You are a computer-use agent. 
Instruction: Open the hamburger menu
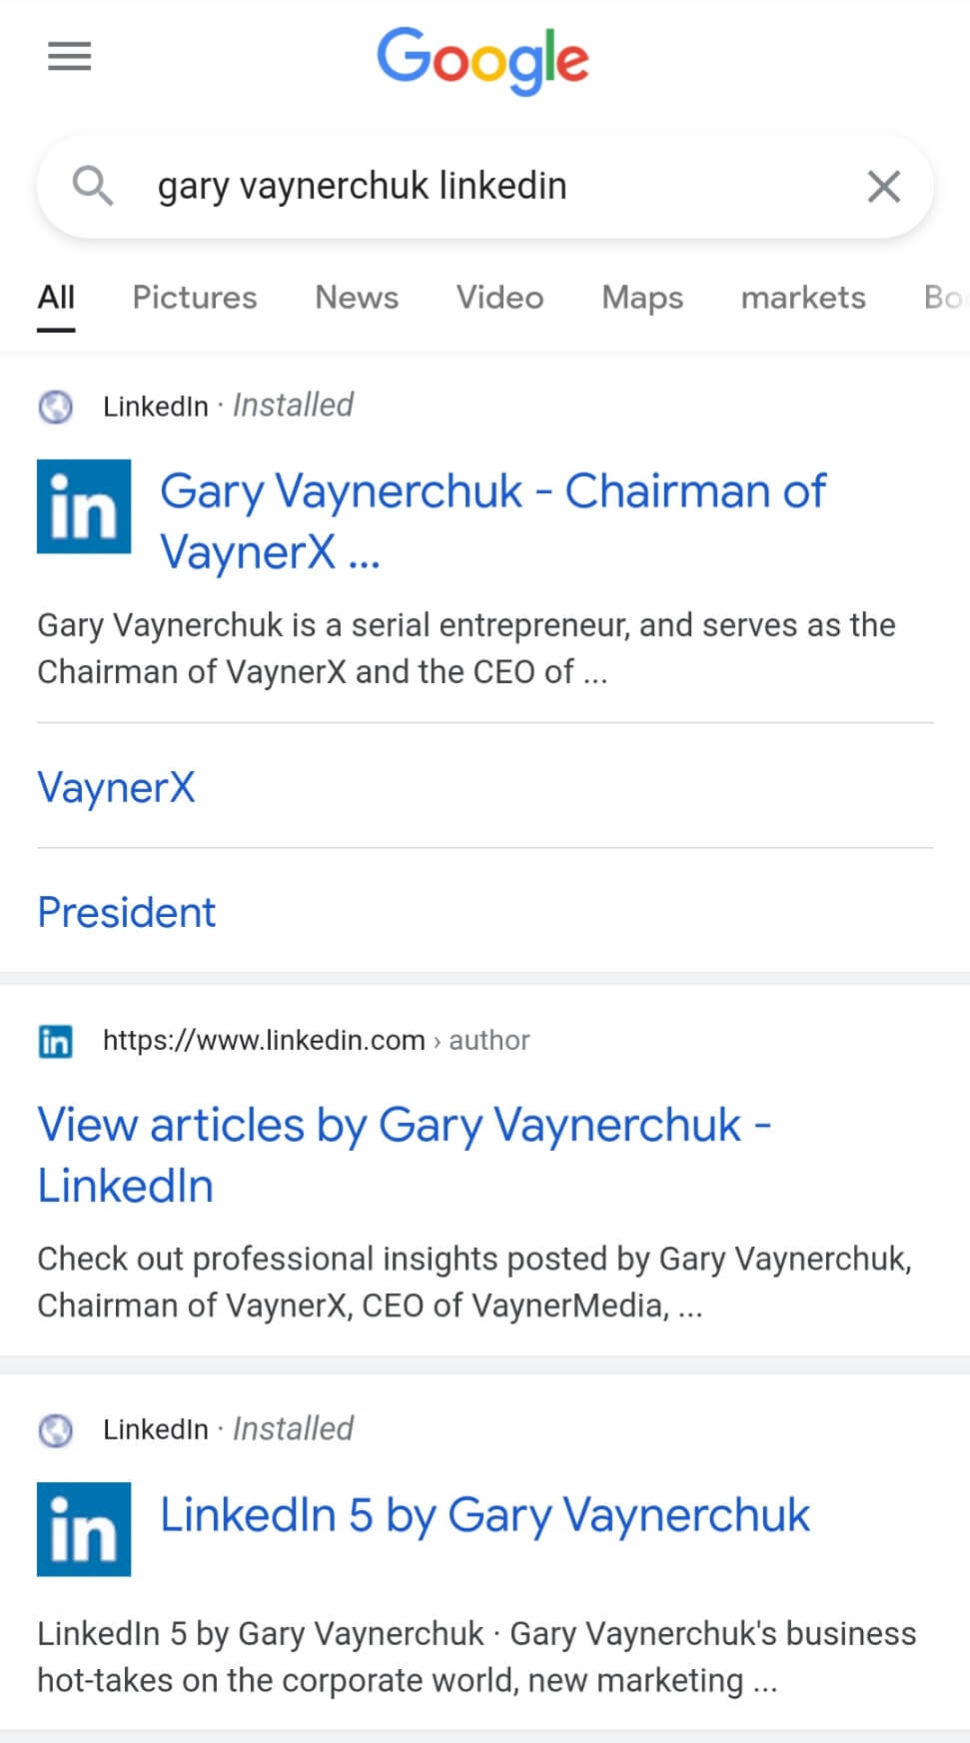point(69,56)
